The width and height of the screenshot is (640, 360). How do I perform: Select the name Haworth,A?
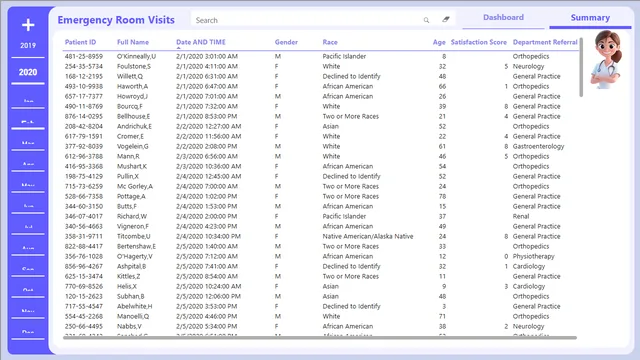[133, 86]
